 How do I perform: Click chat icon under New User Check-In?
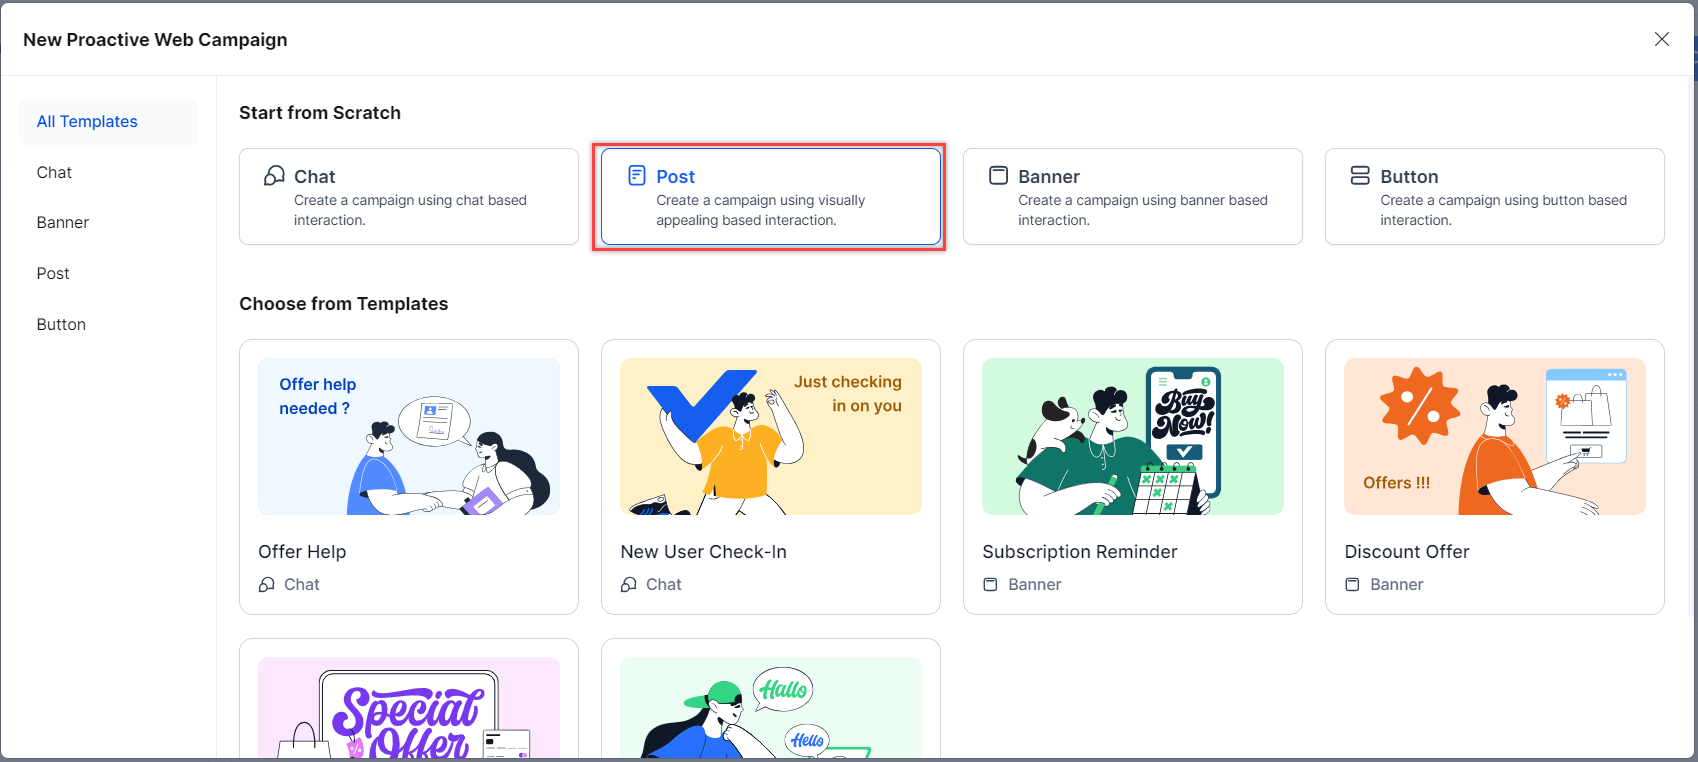(629, 585)
